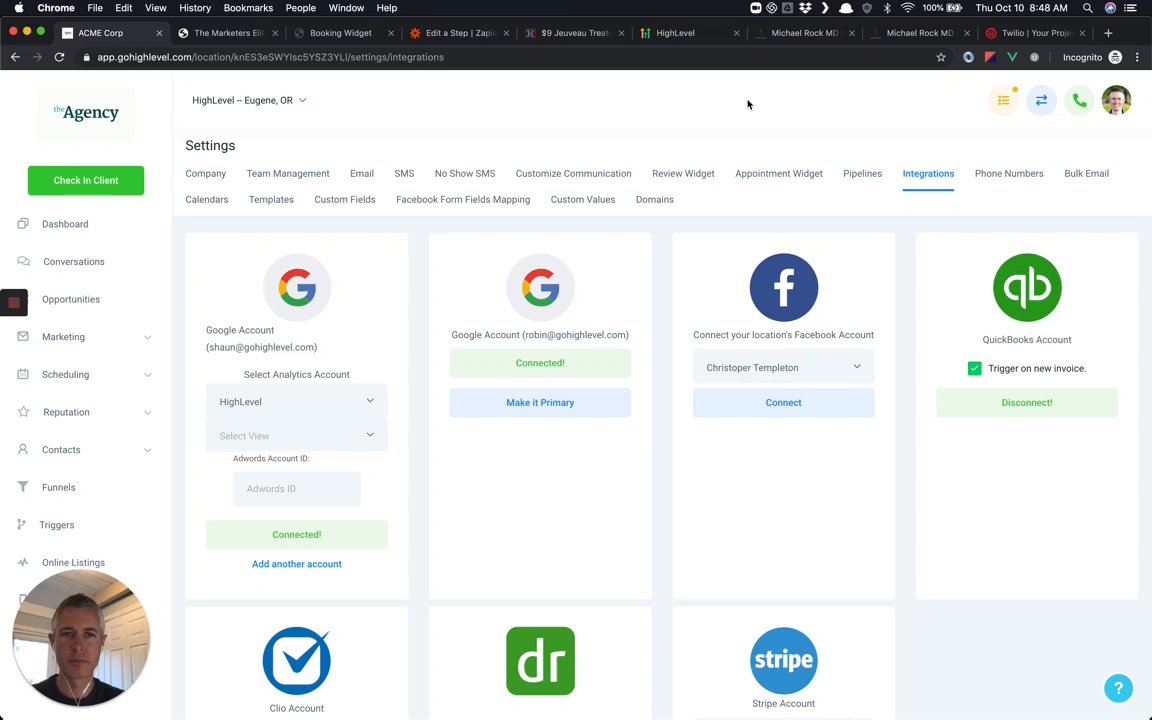The height and width of the screenshot is (720, 1152).
Task: Open the Select View dropdown
Action: (297, 436)
